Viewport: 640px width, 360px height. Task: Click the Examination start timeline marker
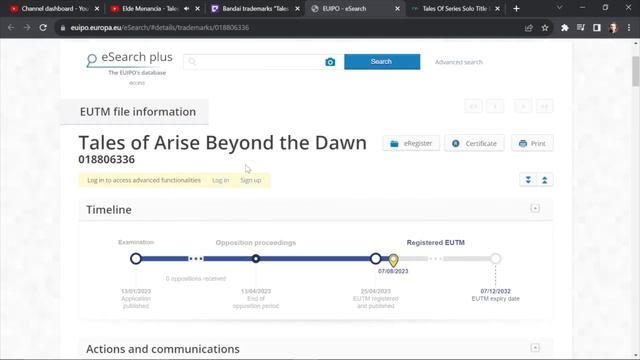point(136,258)
